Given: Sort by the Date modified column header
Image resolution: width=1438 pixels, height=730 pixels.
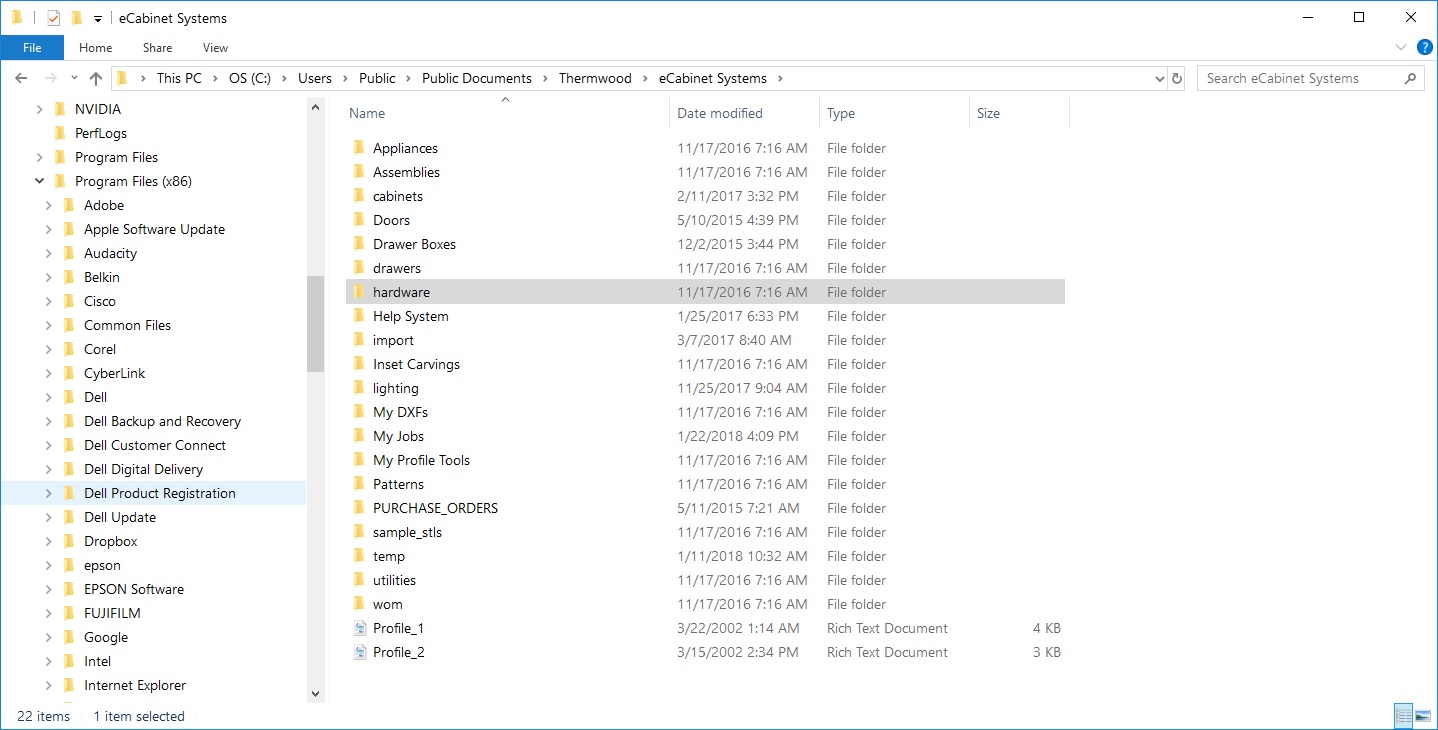Looking at the screenshot, I should pos(720,113).
